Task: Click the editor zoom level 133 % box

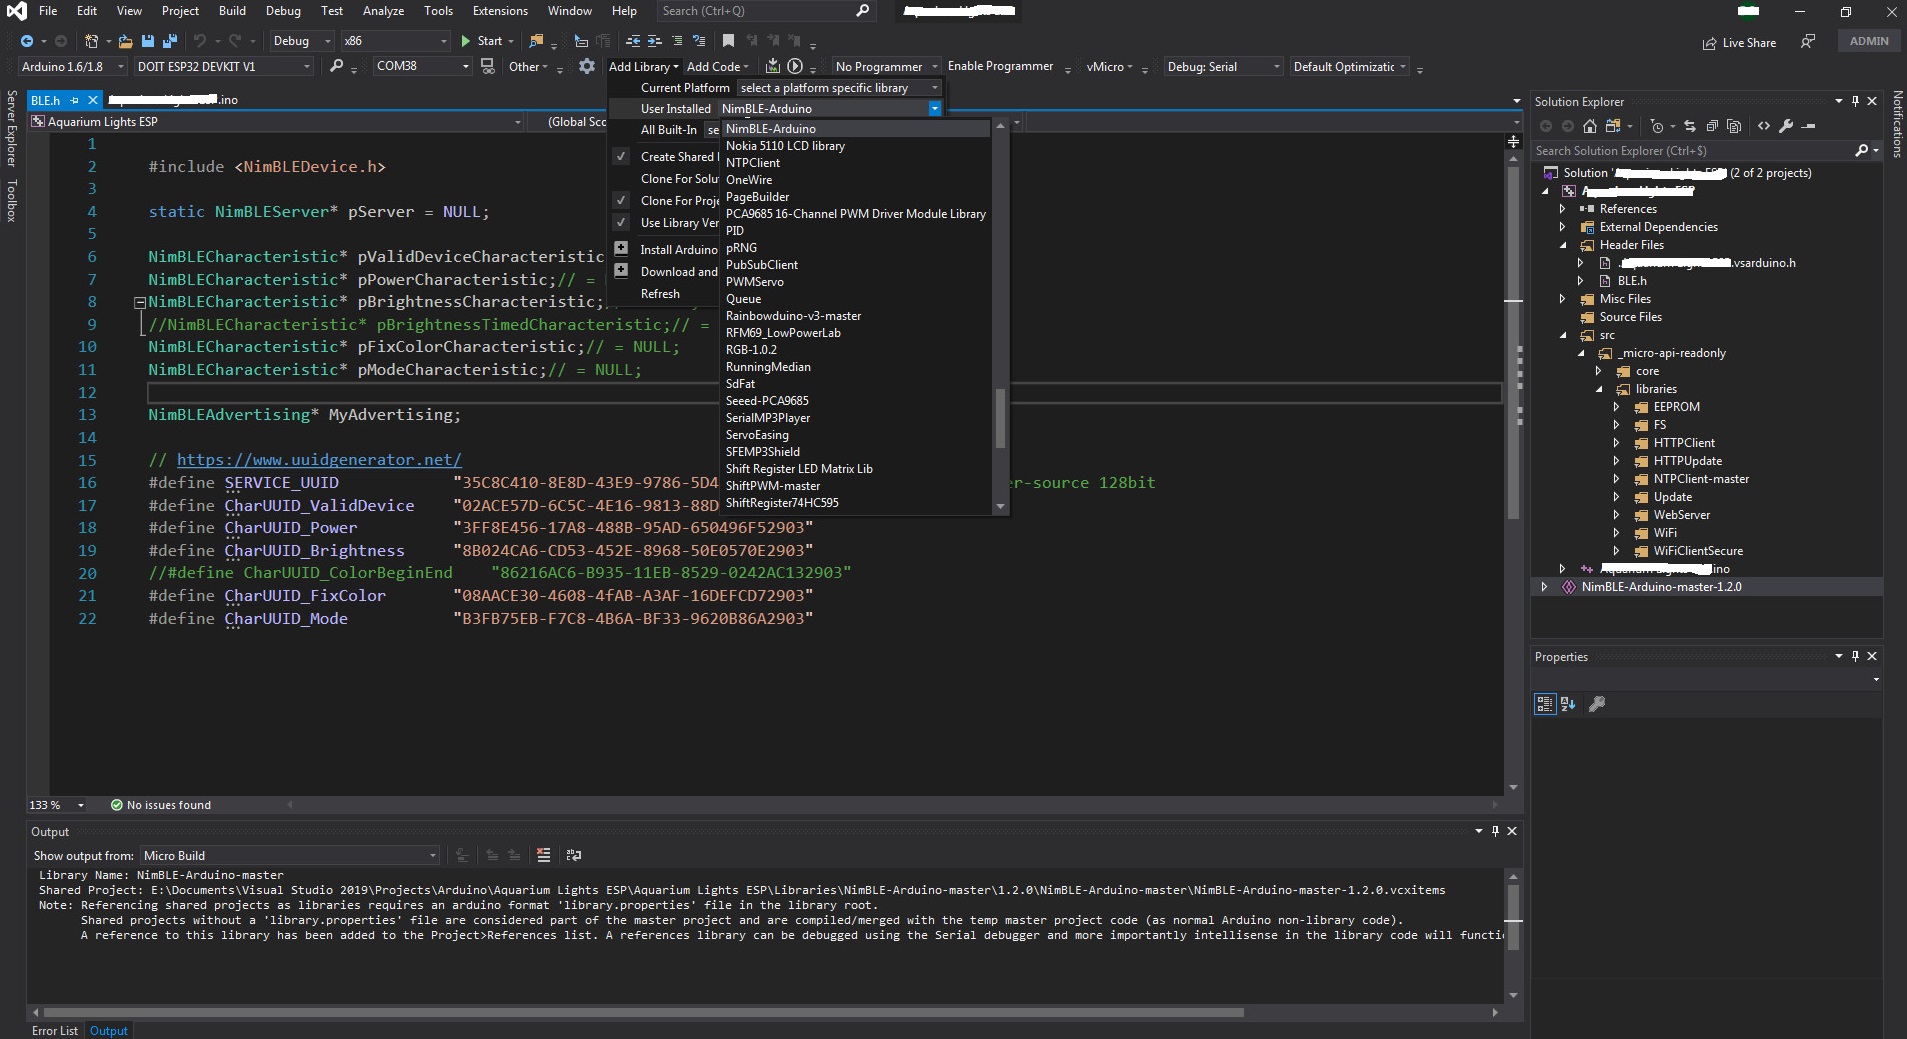Action: [57, 804]
